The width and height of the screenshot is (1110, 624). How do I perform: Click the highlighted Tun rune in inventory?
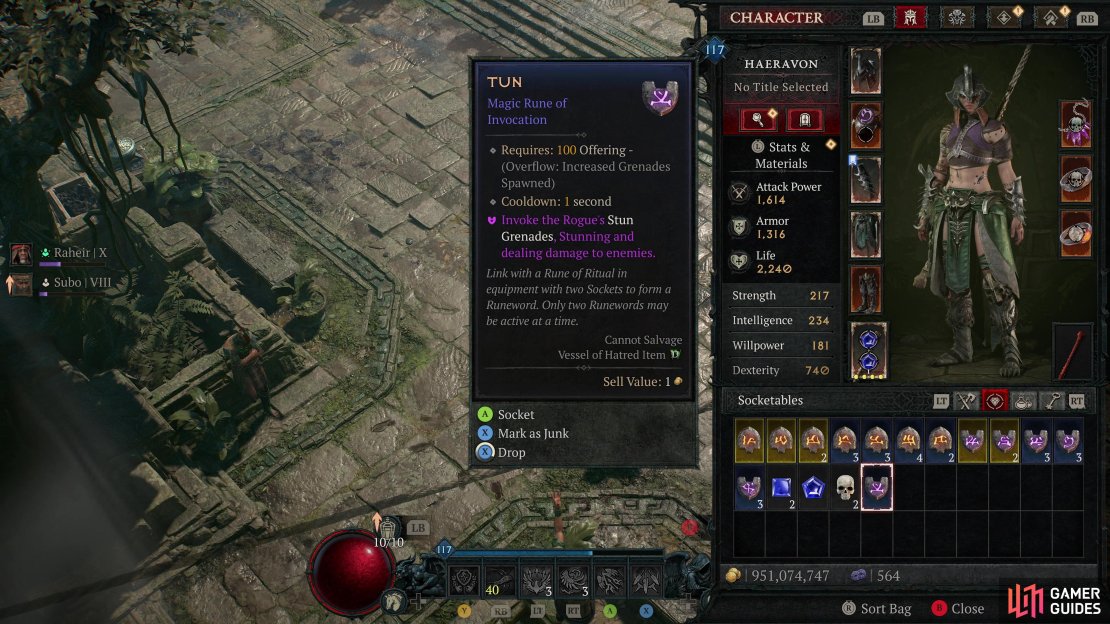pyautogui.click(x=876, y=487)
